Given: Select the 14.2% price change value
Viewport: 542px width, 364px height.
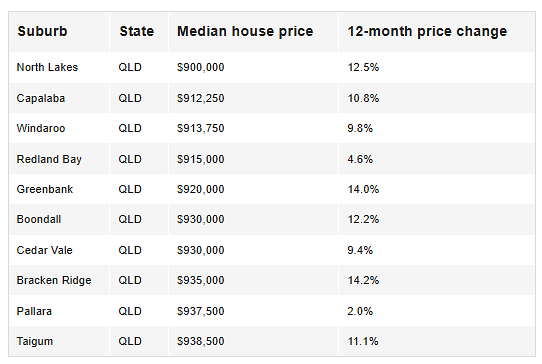Looking at the screenshot, I should [363, 280].
